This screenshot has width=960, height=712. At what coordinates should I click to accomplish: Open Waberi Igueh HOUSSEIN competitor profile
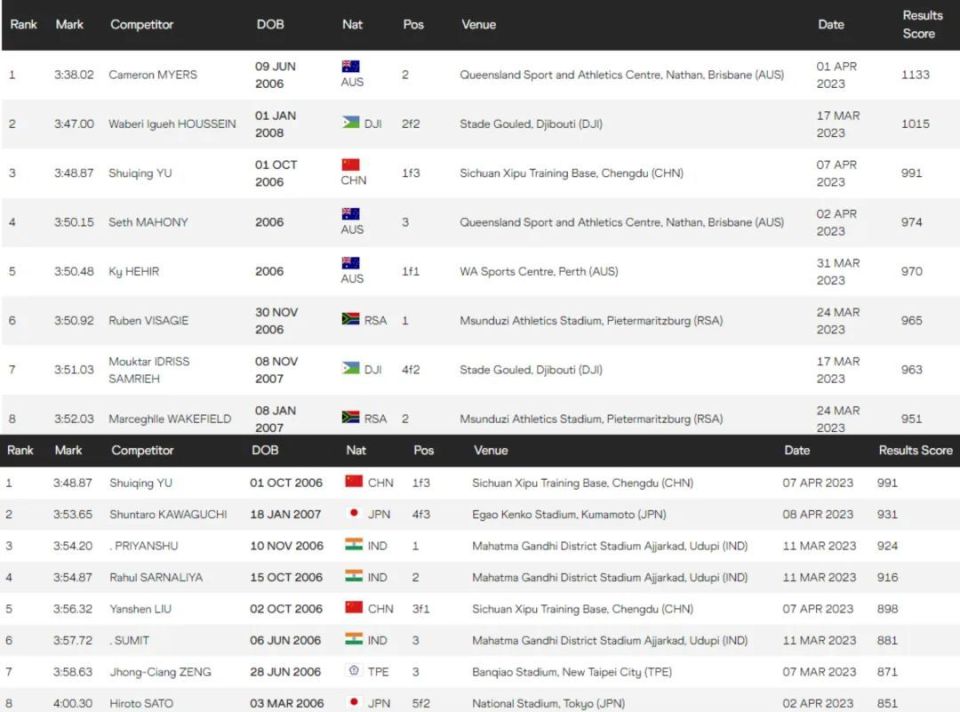pyautogui.click(x=172, y=124)
